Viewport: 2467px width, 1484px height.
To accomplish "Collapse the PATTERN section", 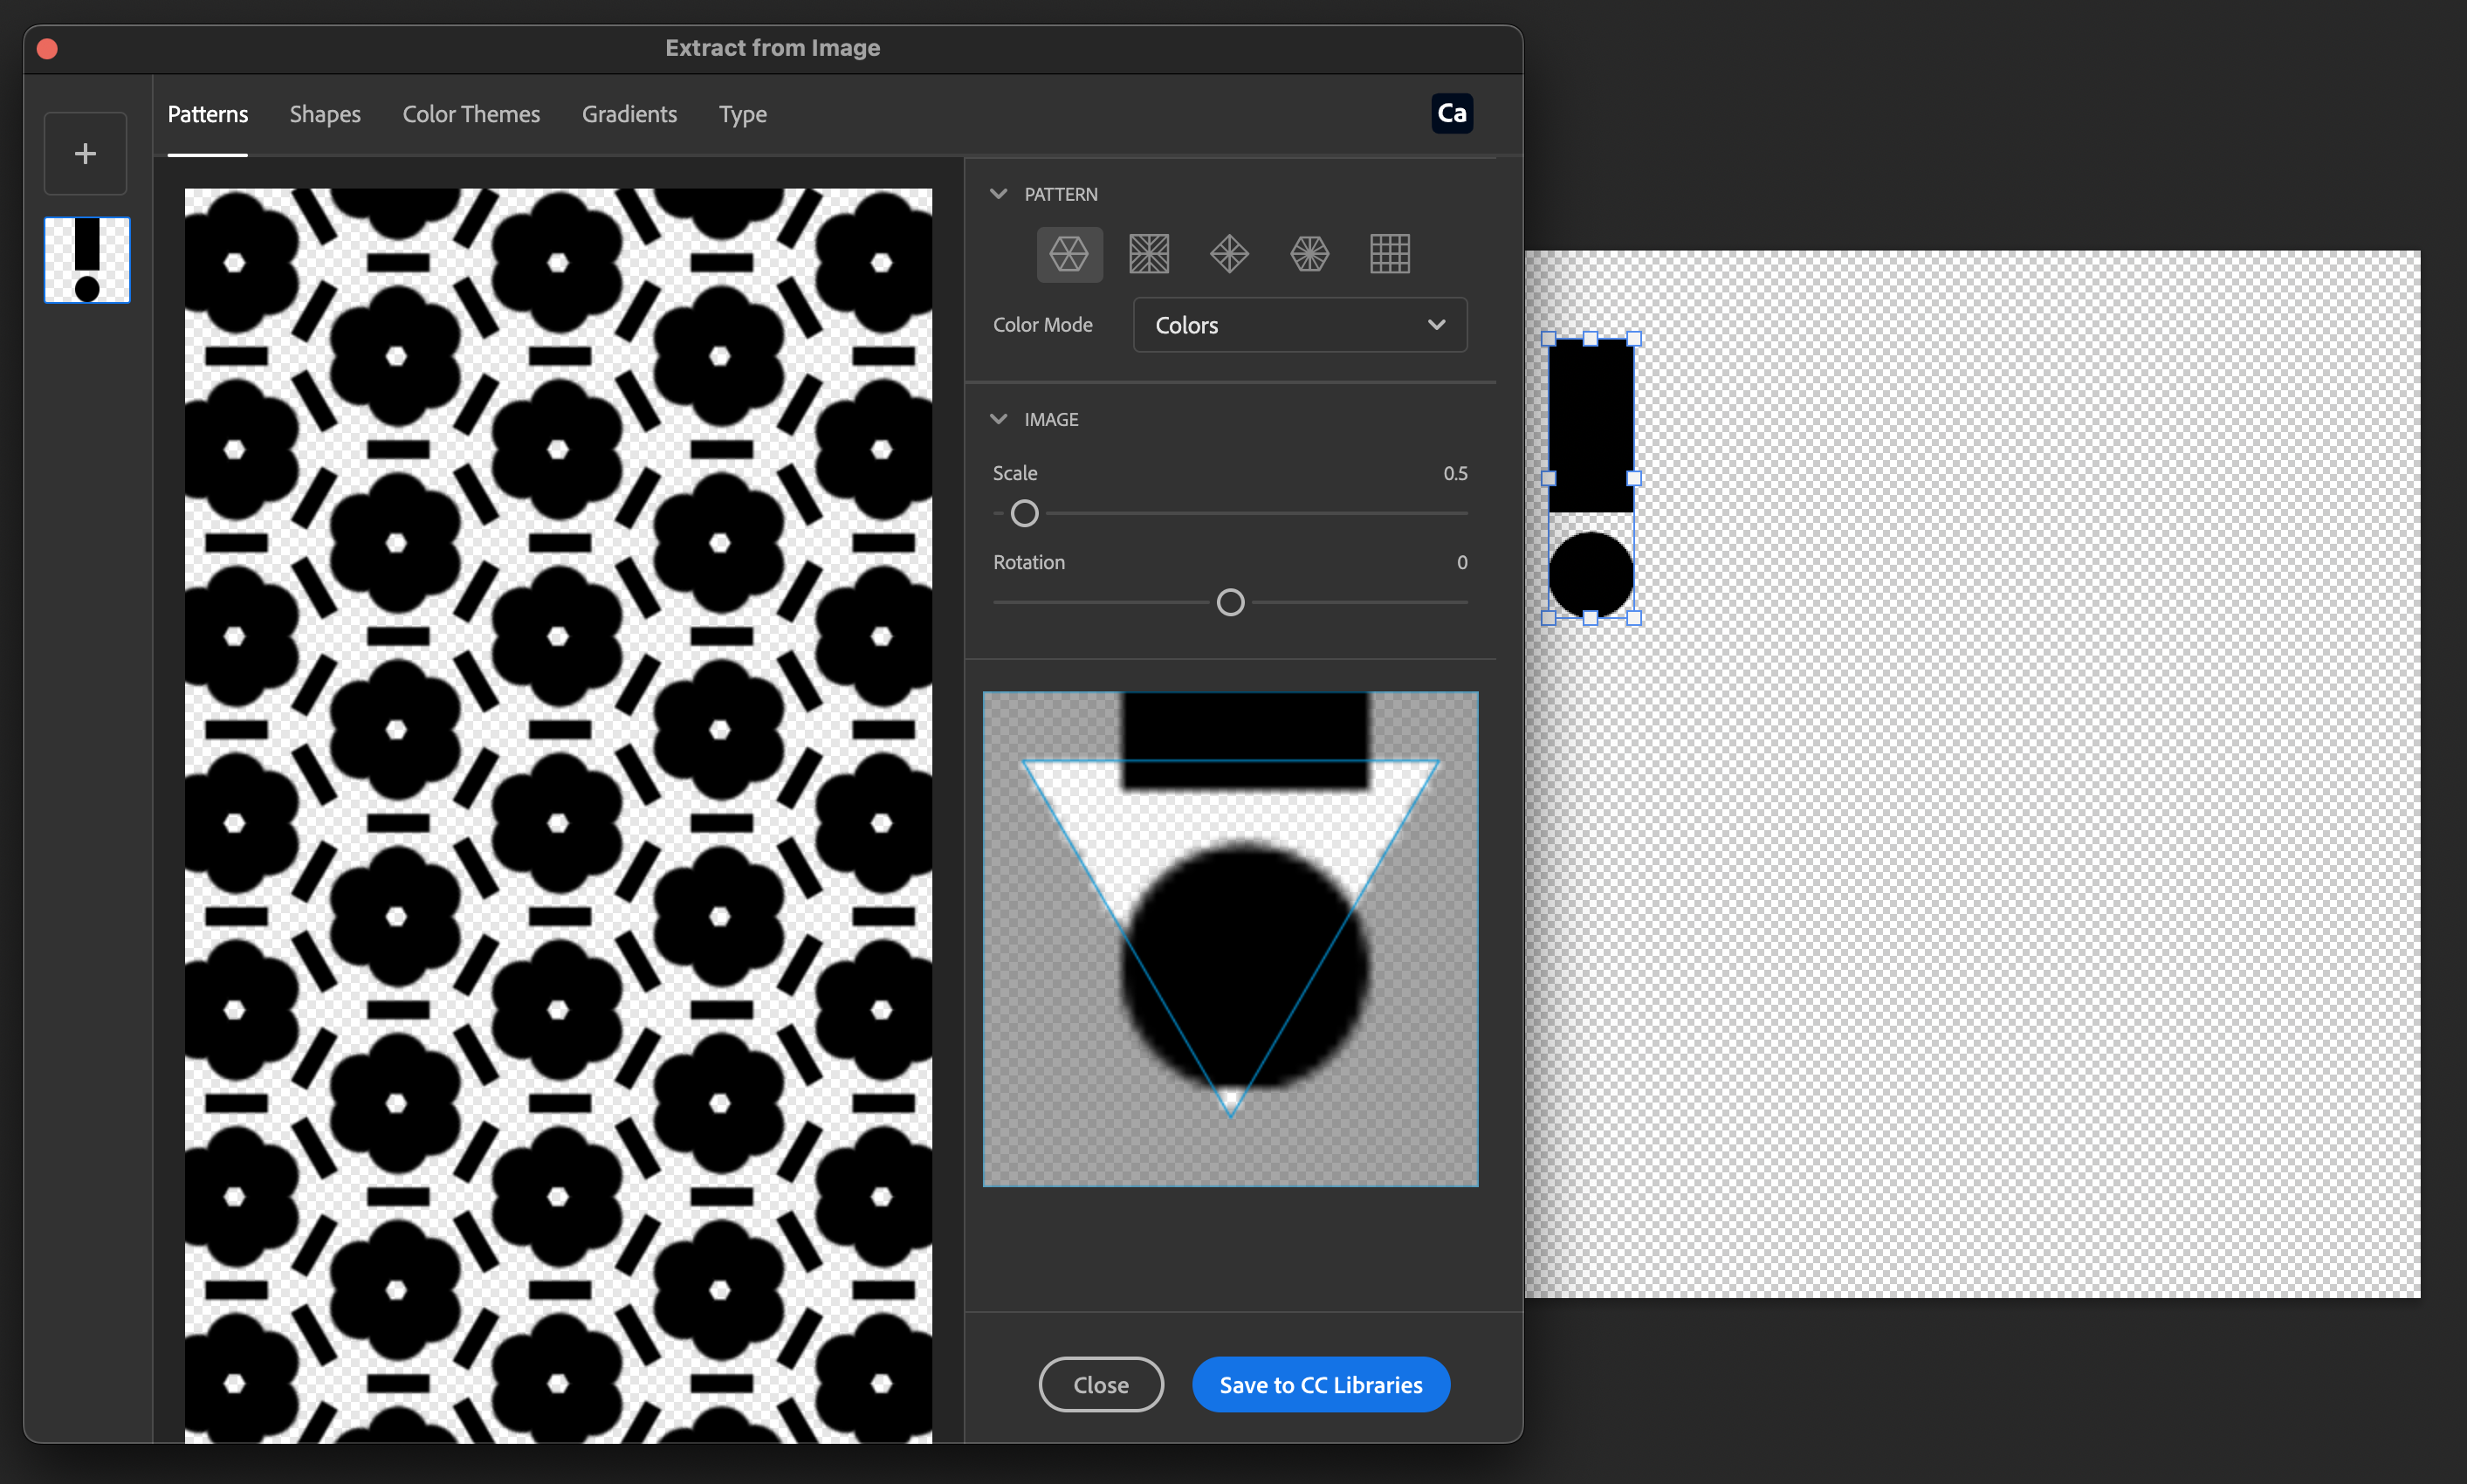I will [1000, 193].
